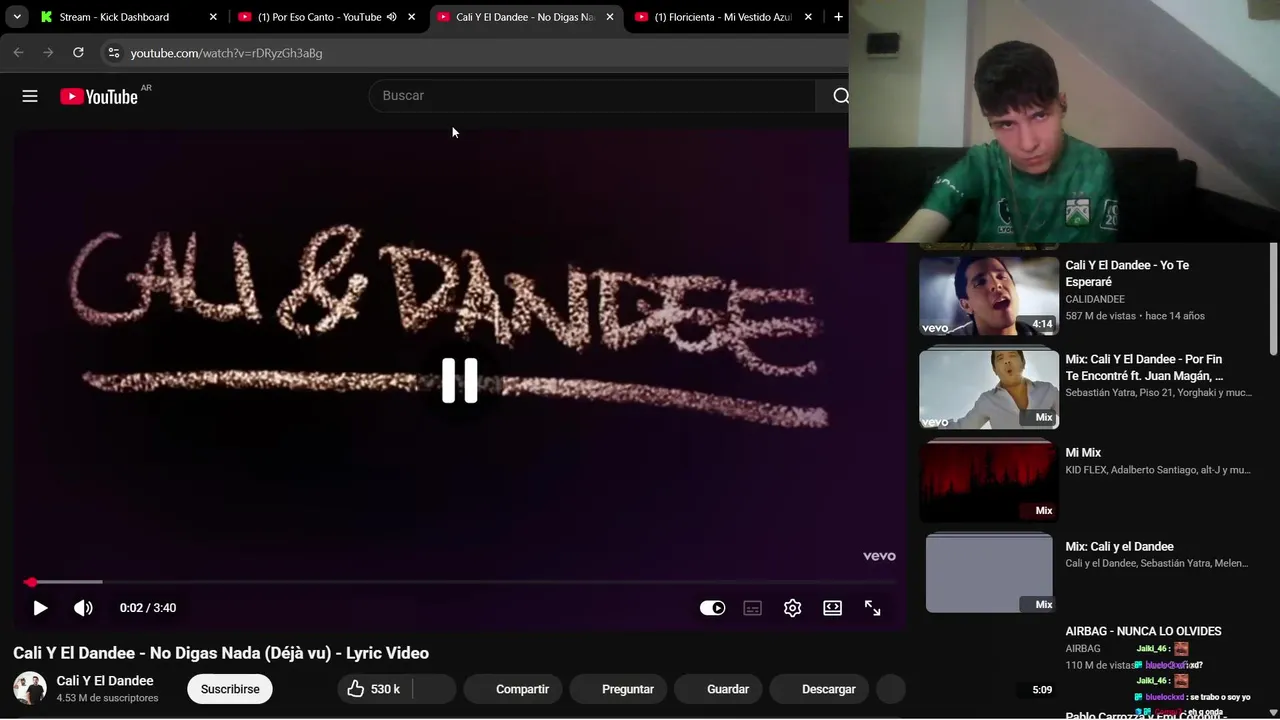Click the browser back arrow
This screenshot has width=1280, height=720.
tap(18, 52)
